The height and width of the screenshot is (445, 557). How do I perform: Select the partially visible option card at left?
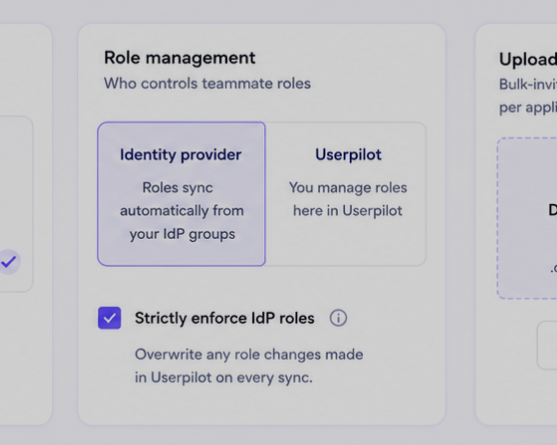(x=16, y=204)
